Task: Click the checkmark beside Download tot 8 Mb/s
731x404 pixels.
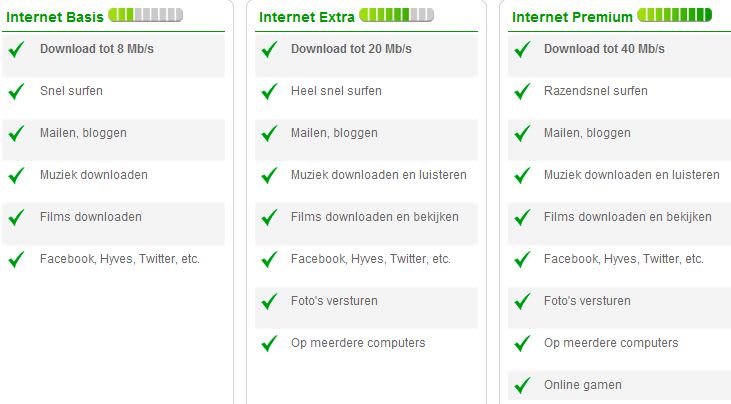Action: 15,50
